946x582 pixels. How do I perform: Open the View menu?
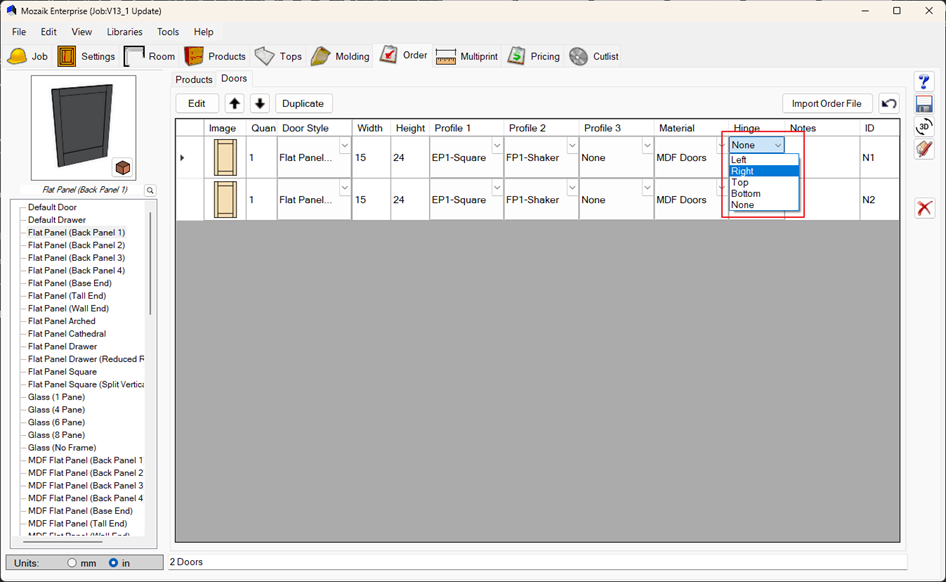click(81, 32)
